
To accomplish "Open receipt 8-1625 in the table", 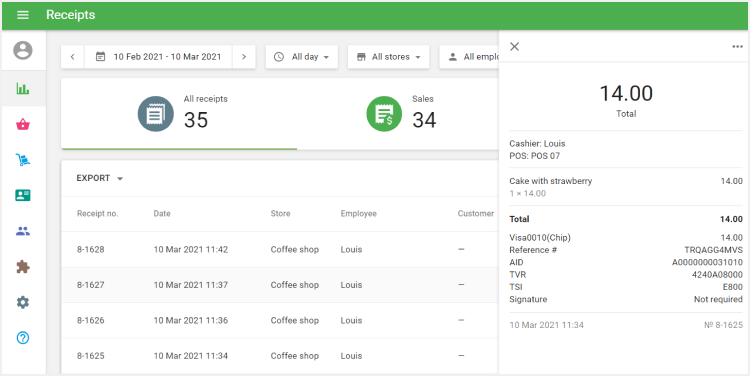I will (x=280, y=355).
